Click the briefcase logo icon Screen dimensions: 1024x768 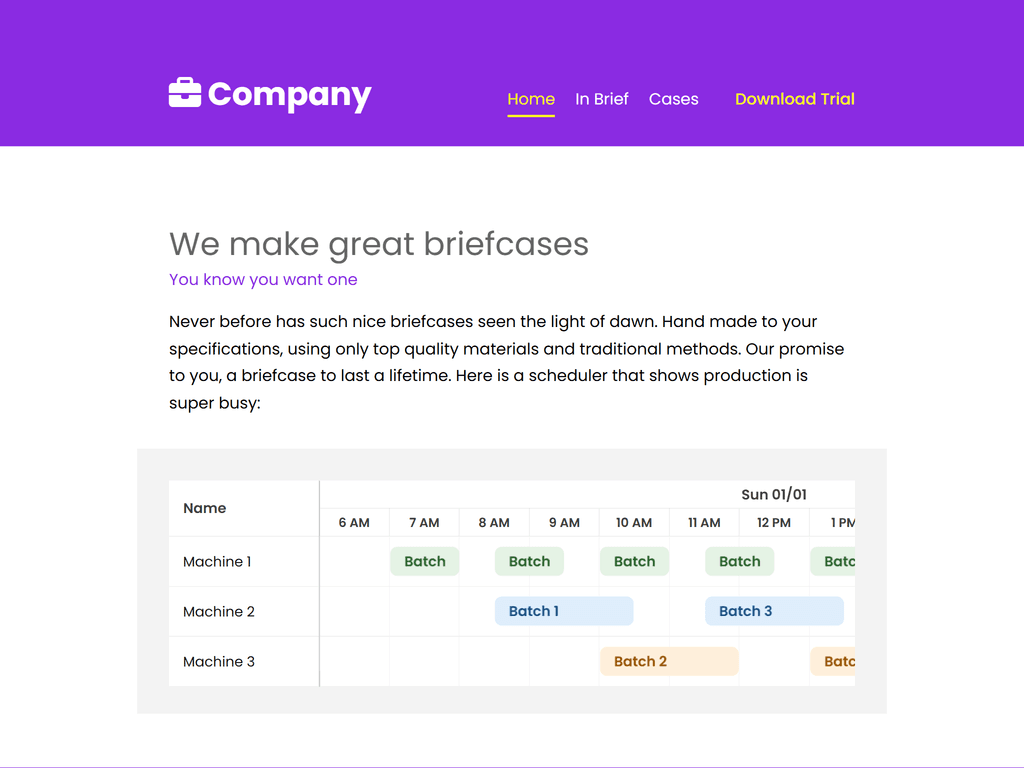185,93
